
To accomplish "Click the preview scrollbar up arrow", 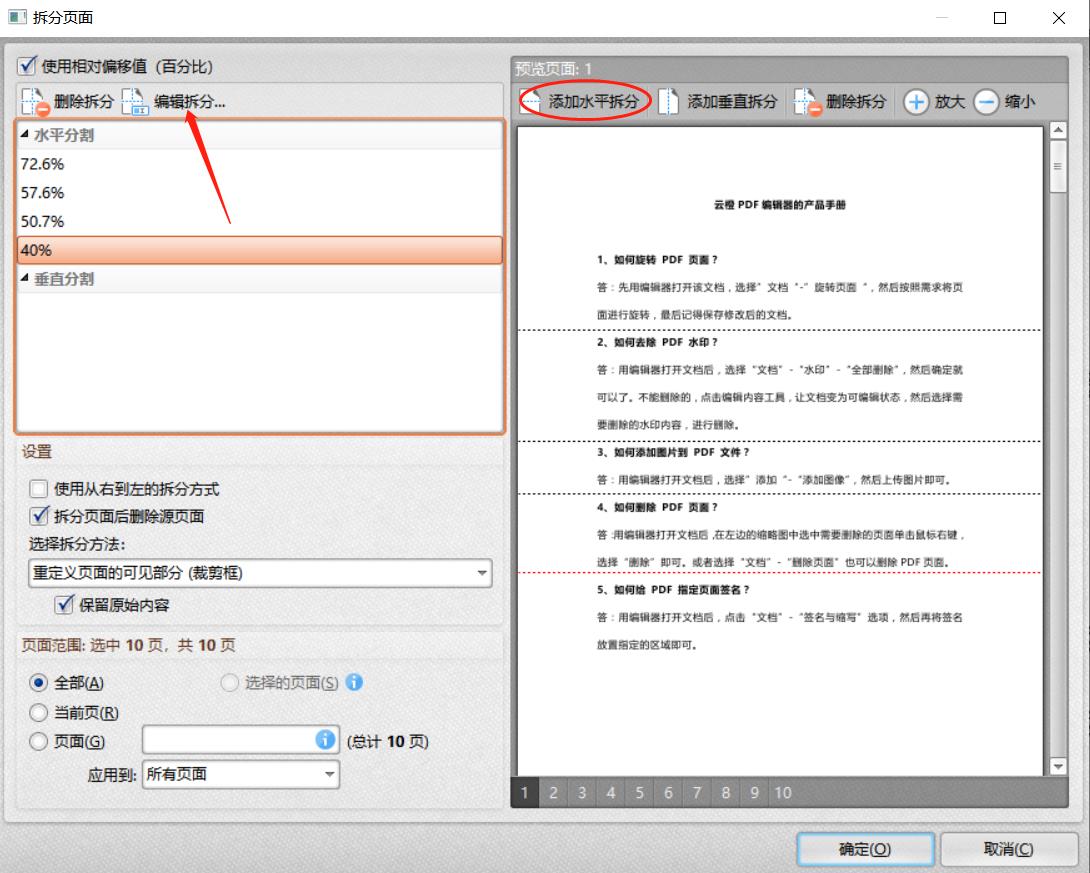I will (x=1058, y=130).
